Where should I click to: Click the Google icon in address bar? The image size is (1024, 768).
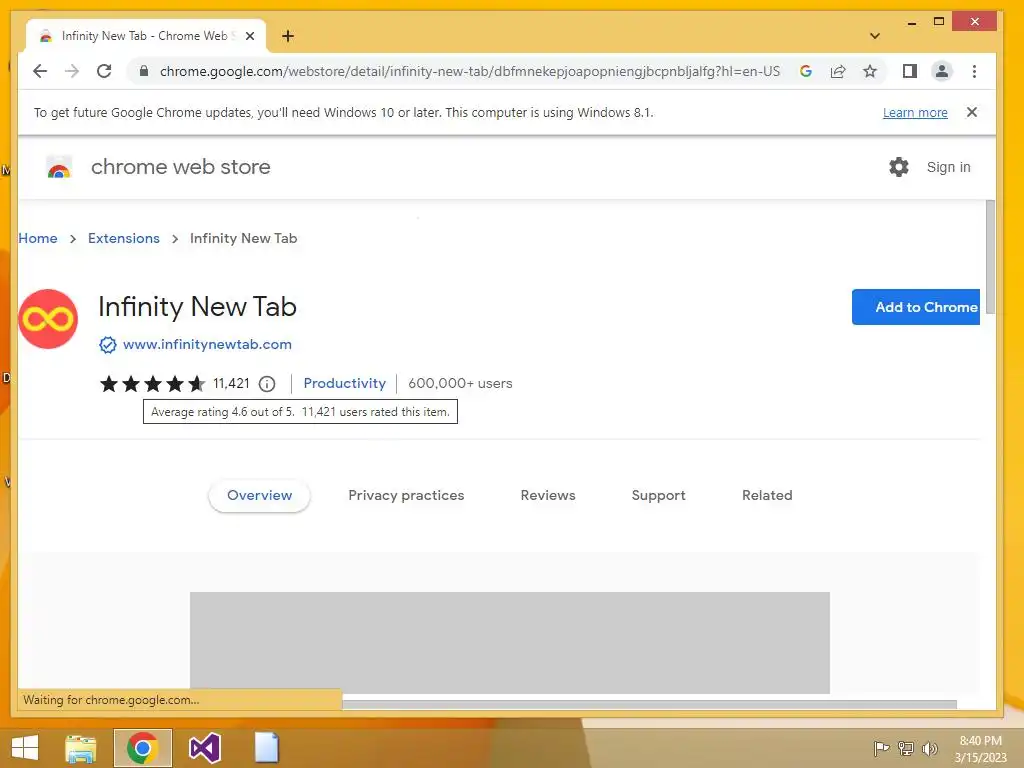tap(806, 71)
